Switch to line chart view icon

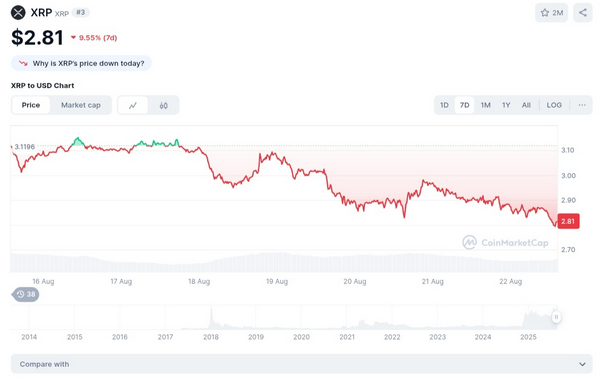tap(133, 105)
